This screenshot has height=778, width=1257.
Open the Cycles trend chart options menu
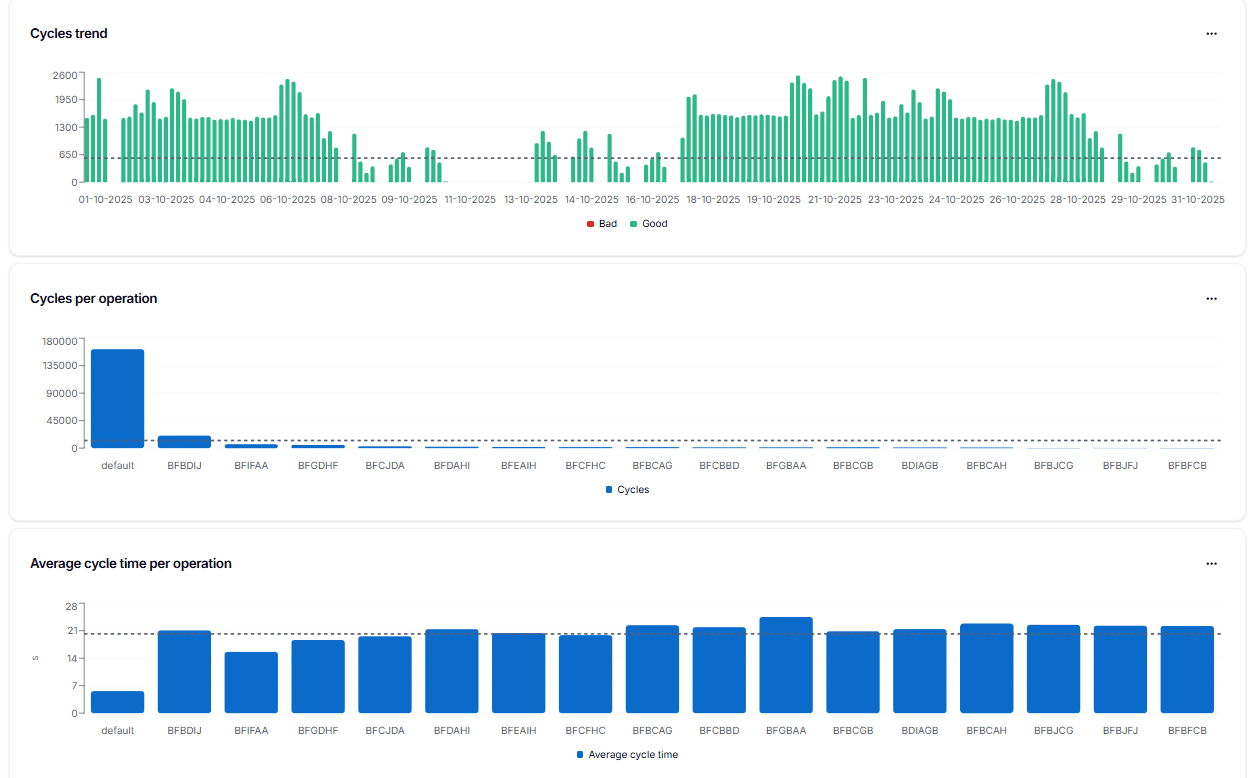click(x=1211, y=33)
